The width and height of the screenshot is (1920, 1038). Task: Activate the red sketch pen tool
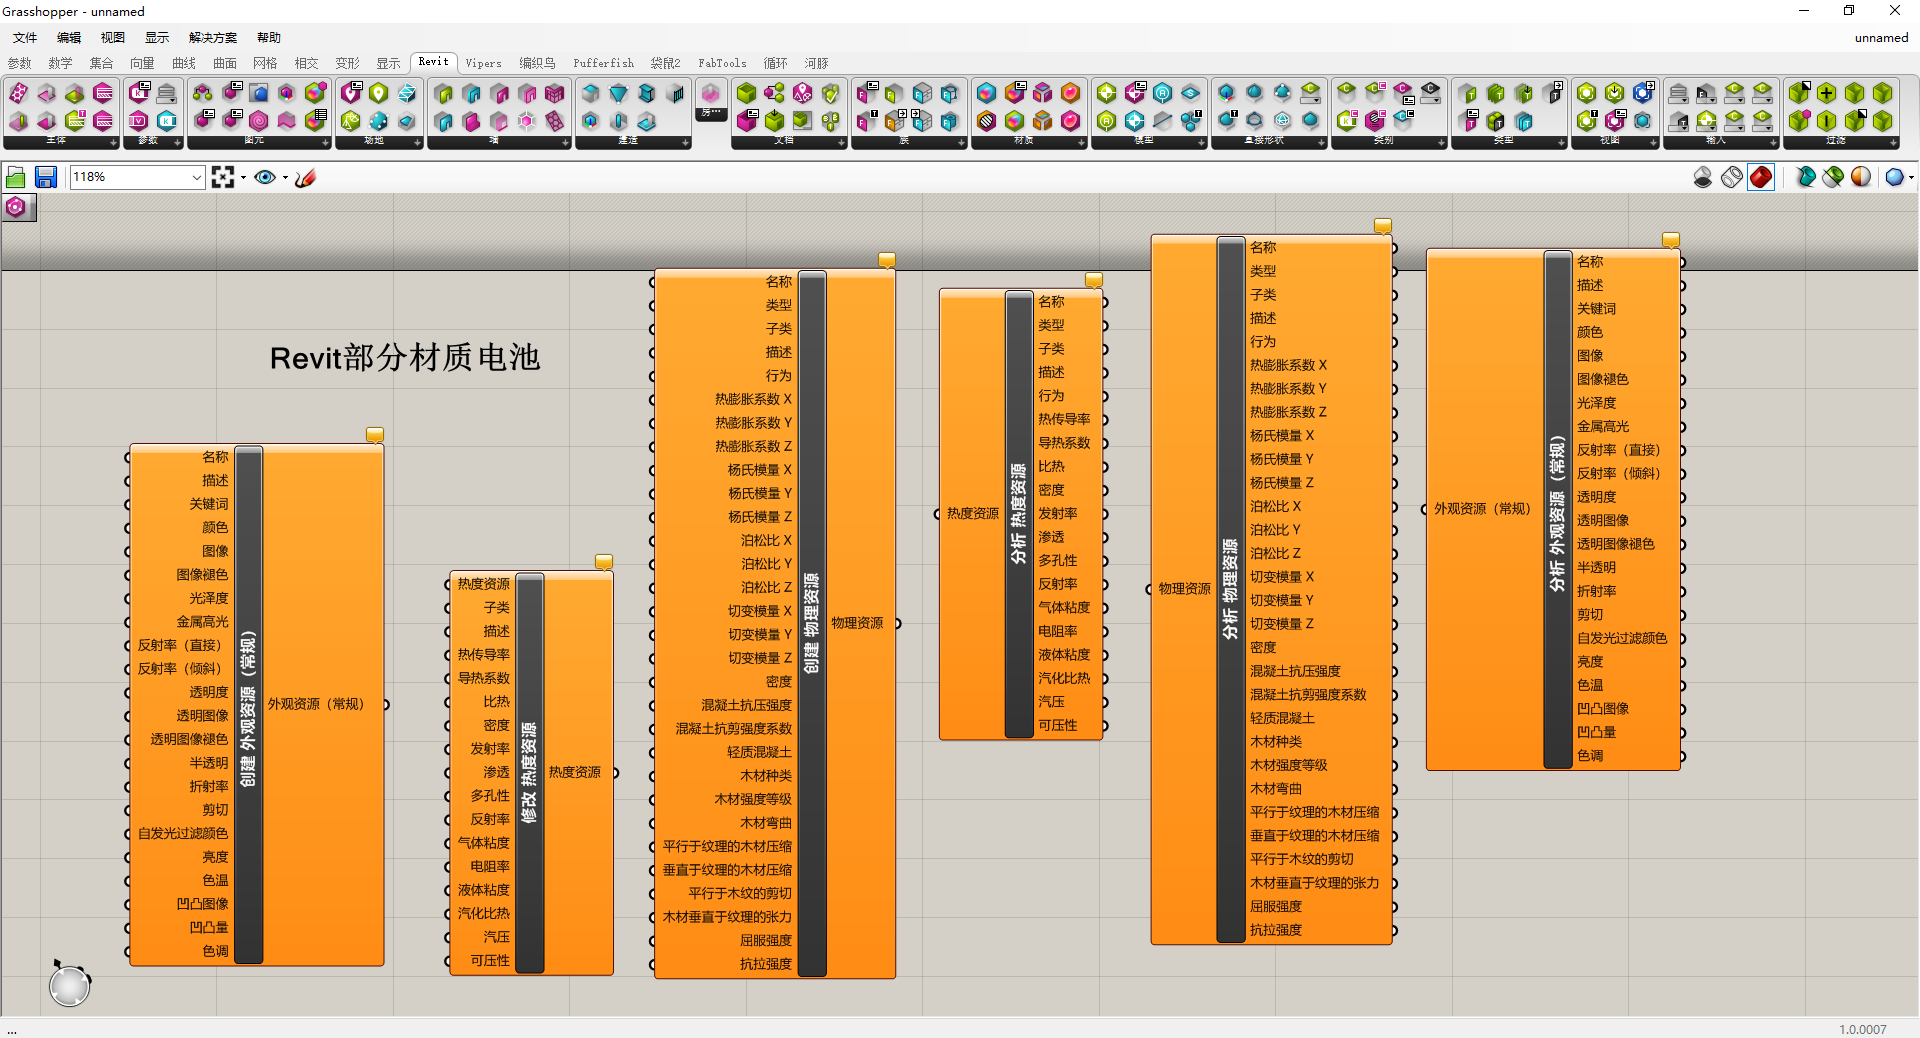[306, 177]
